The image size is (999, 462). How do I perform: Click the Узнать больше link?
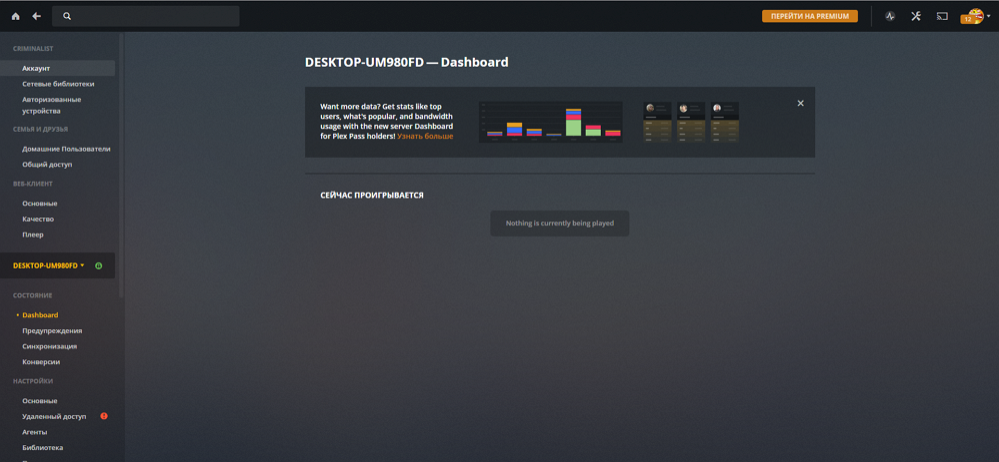(425, 136)
